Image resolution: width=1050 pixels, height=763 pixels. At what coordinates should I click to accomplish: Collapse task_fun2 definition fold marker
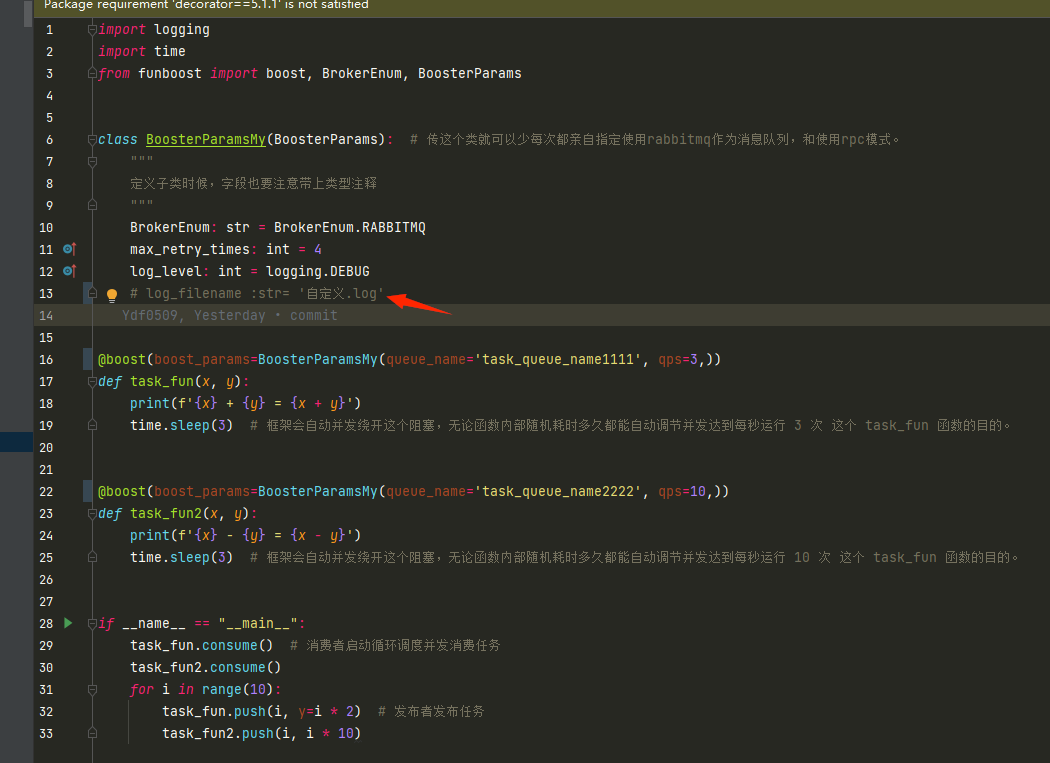pos(92,513)
